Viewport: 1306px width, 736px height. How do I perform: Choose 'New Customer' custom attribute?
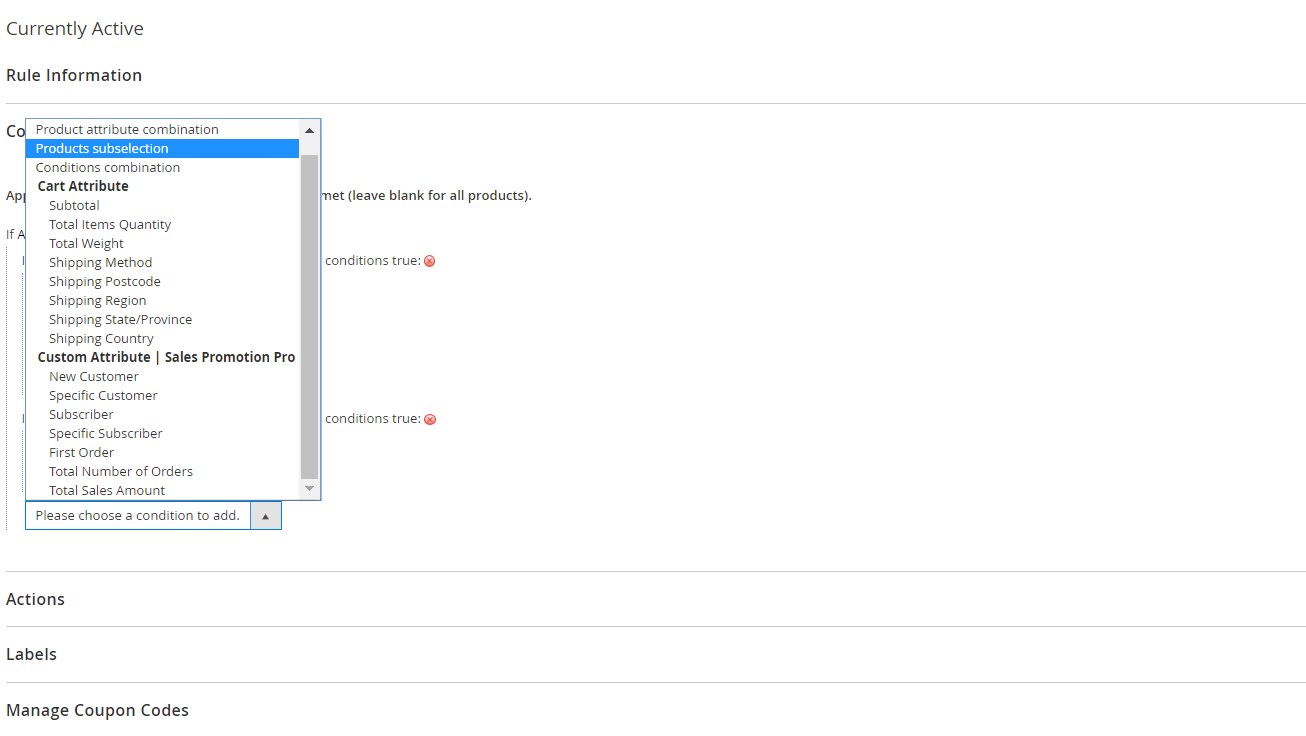(x=94, y=376)
